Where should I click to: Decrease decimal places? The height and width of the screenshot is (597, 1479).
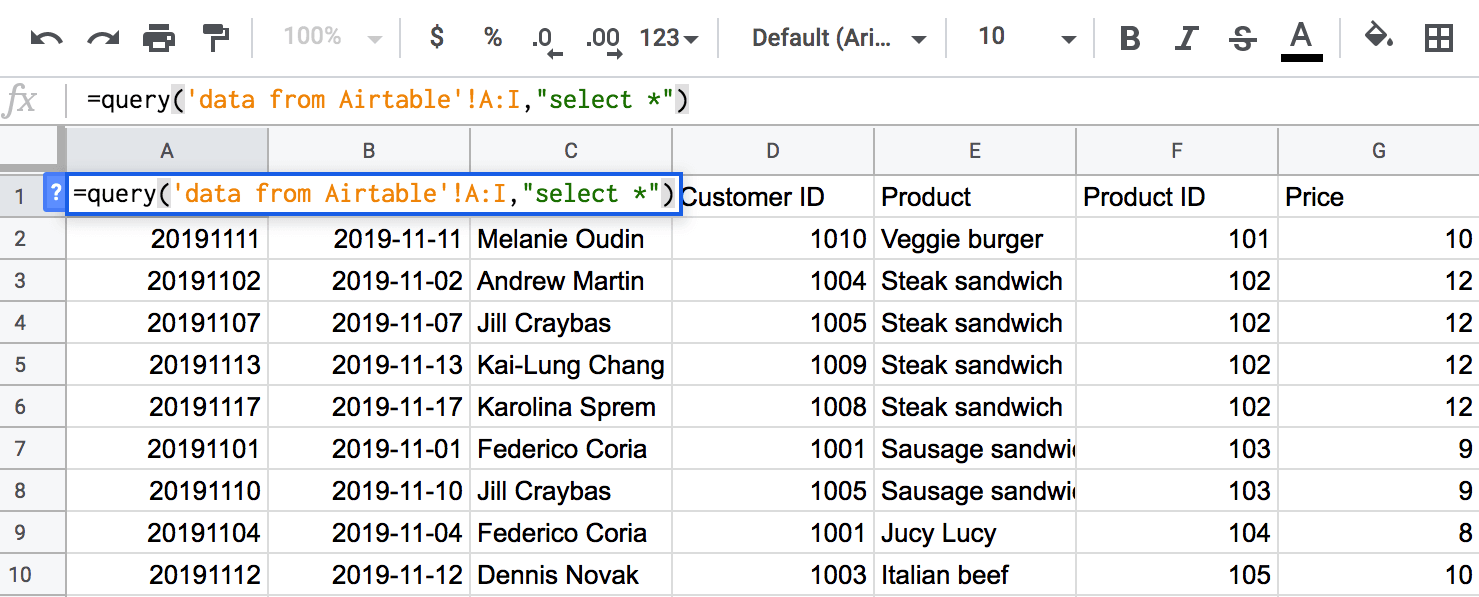click(547, 40)
